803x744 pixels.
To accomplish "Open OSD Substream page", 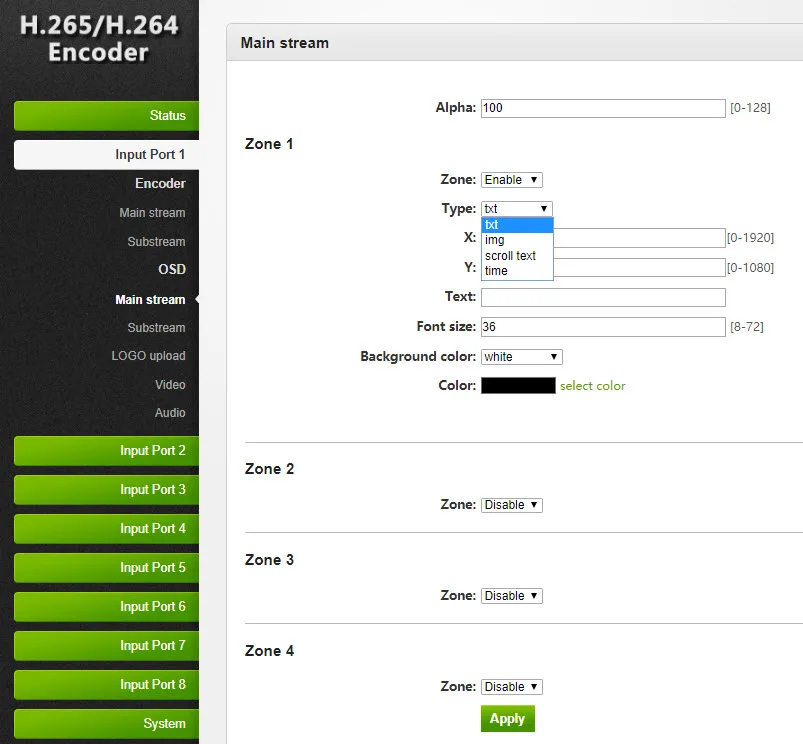I will (156, 328).
